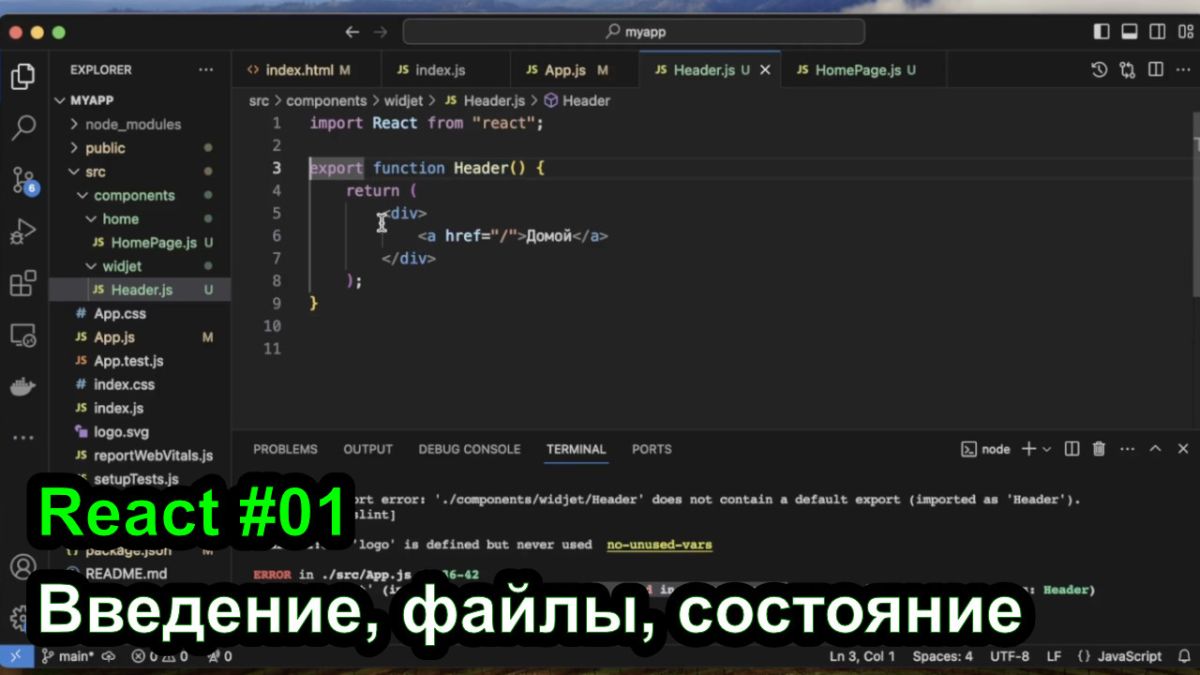The width and height of the screenshot is (1200, 675).
Task: Click UTF-8 encoding in status bar
Action: coord(1009,657)
